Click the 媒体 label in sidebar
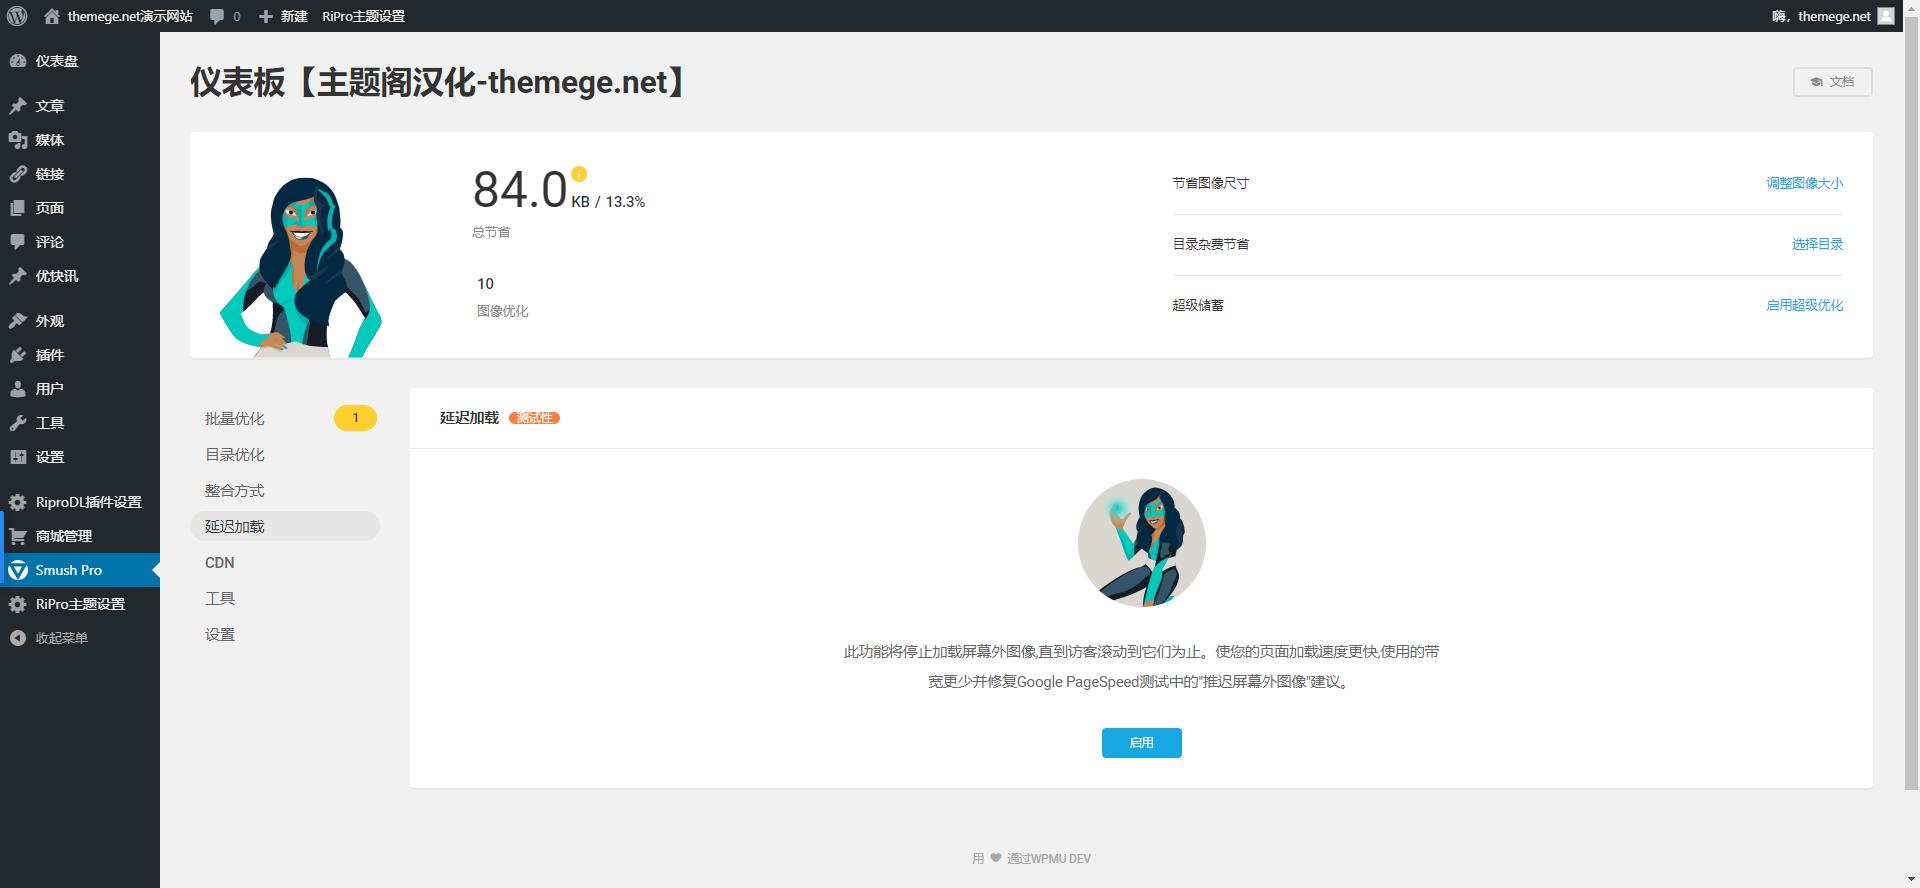The height and width of the screenshot is (888, 1920). click(50, 140)
